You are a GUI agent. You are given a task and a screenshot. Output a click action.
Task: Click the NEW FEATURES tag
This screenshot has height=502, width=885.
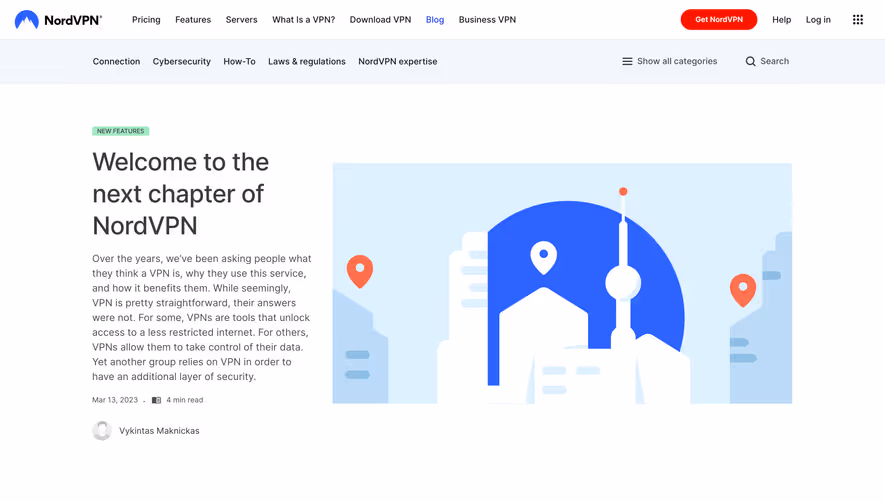(121, 131)
